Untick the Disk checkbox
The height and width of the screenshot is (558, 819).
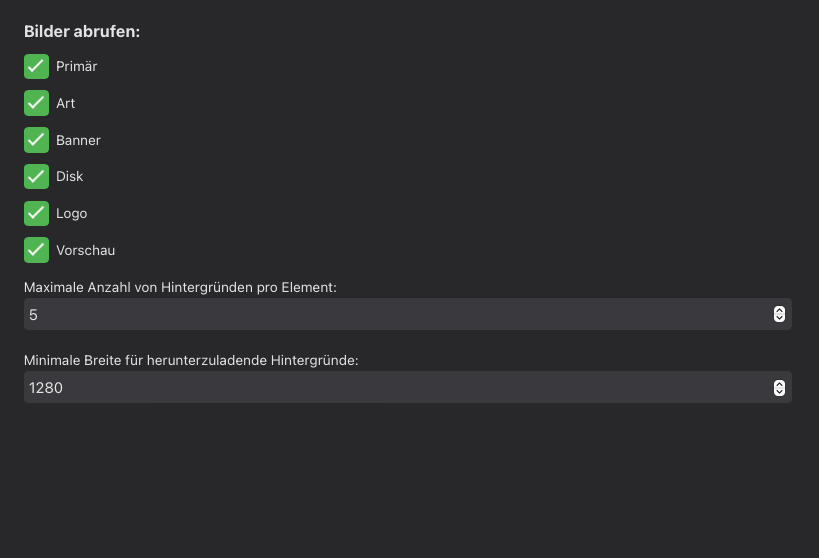pyautogui.click(x=36, y=176)
